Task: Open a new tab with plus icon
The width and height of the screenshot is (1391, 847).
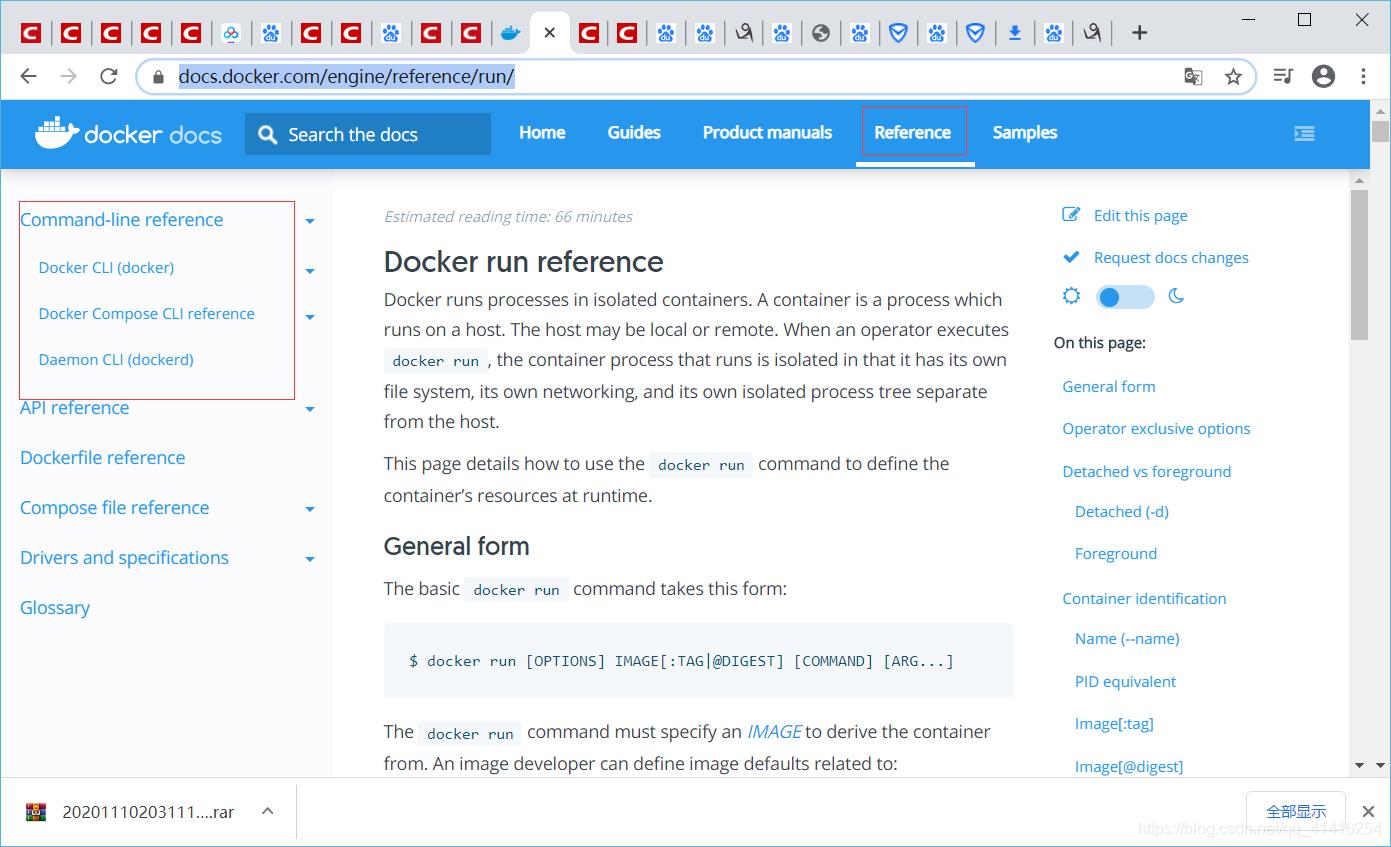Action: point(1139,33)
